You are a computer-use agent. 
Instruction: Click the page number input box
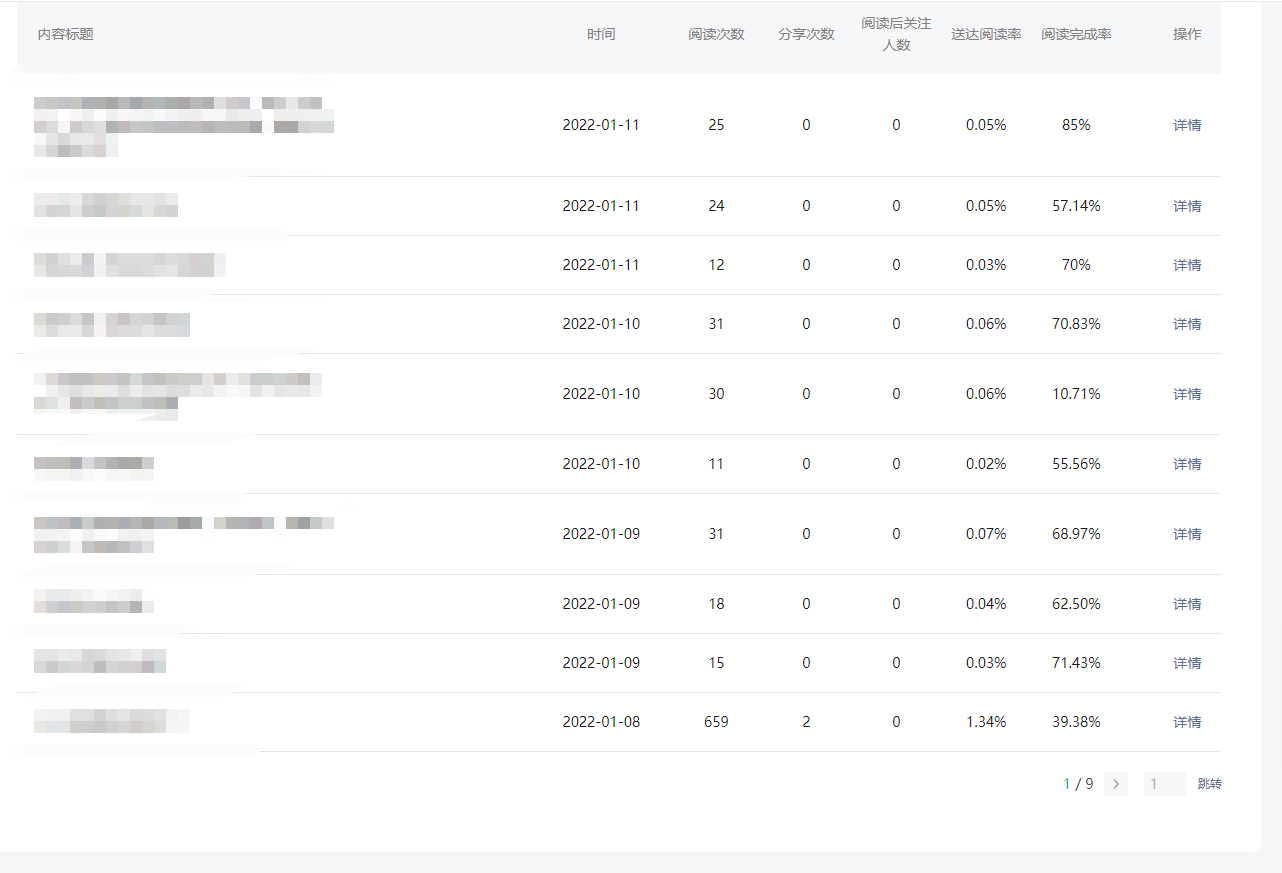[x=1164, y=784]
